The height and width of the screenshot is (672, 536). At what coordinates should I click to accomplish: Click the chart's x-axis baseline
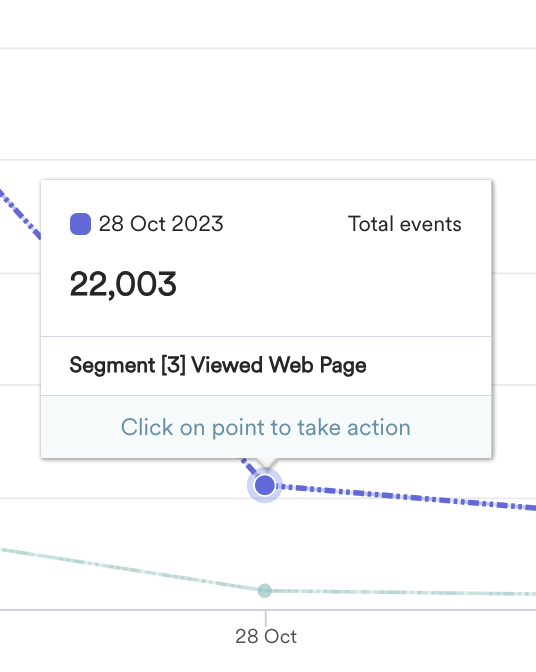268,609
